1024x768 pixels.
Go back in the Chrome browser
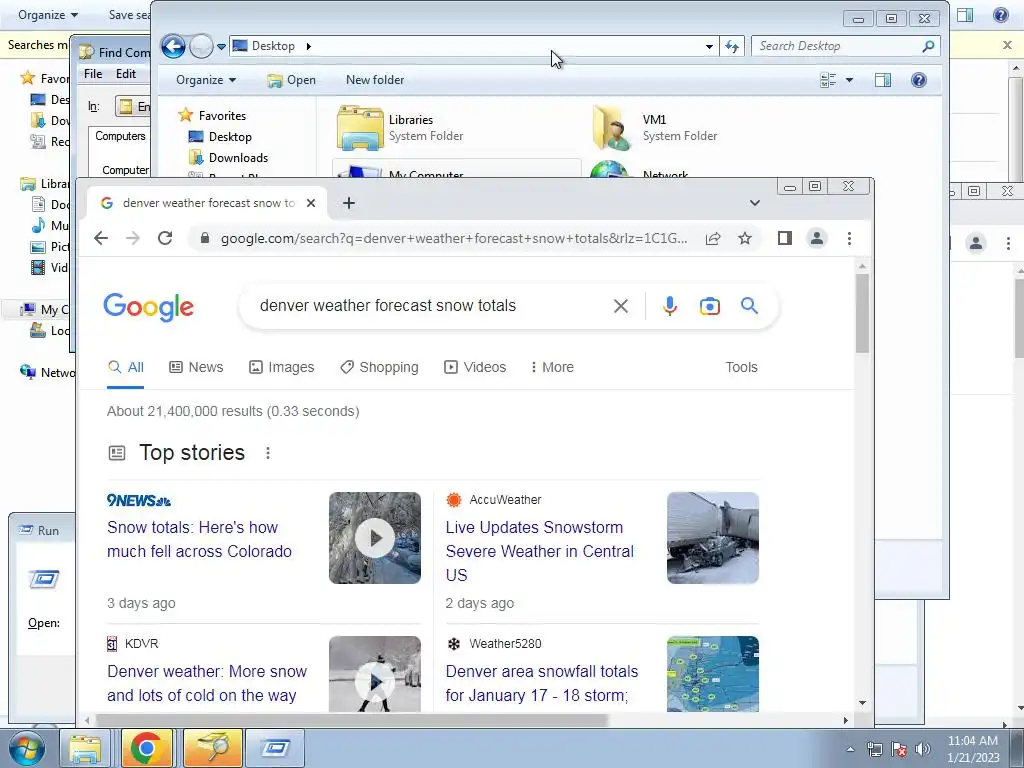pos(101,238)
